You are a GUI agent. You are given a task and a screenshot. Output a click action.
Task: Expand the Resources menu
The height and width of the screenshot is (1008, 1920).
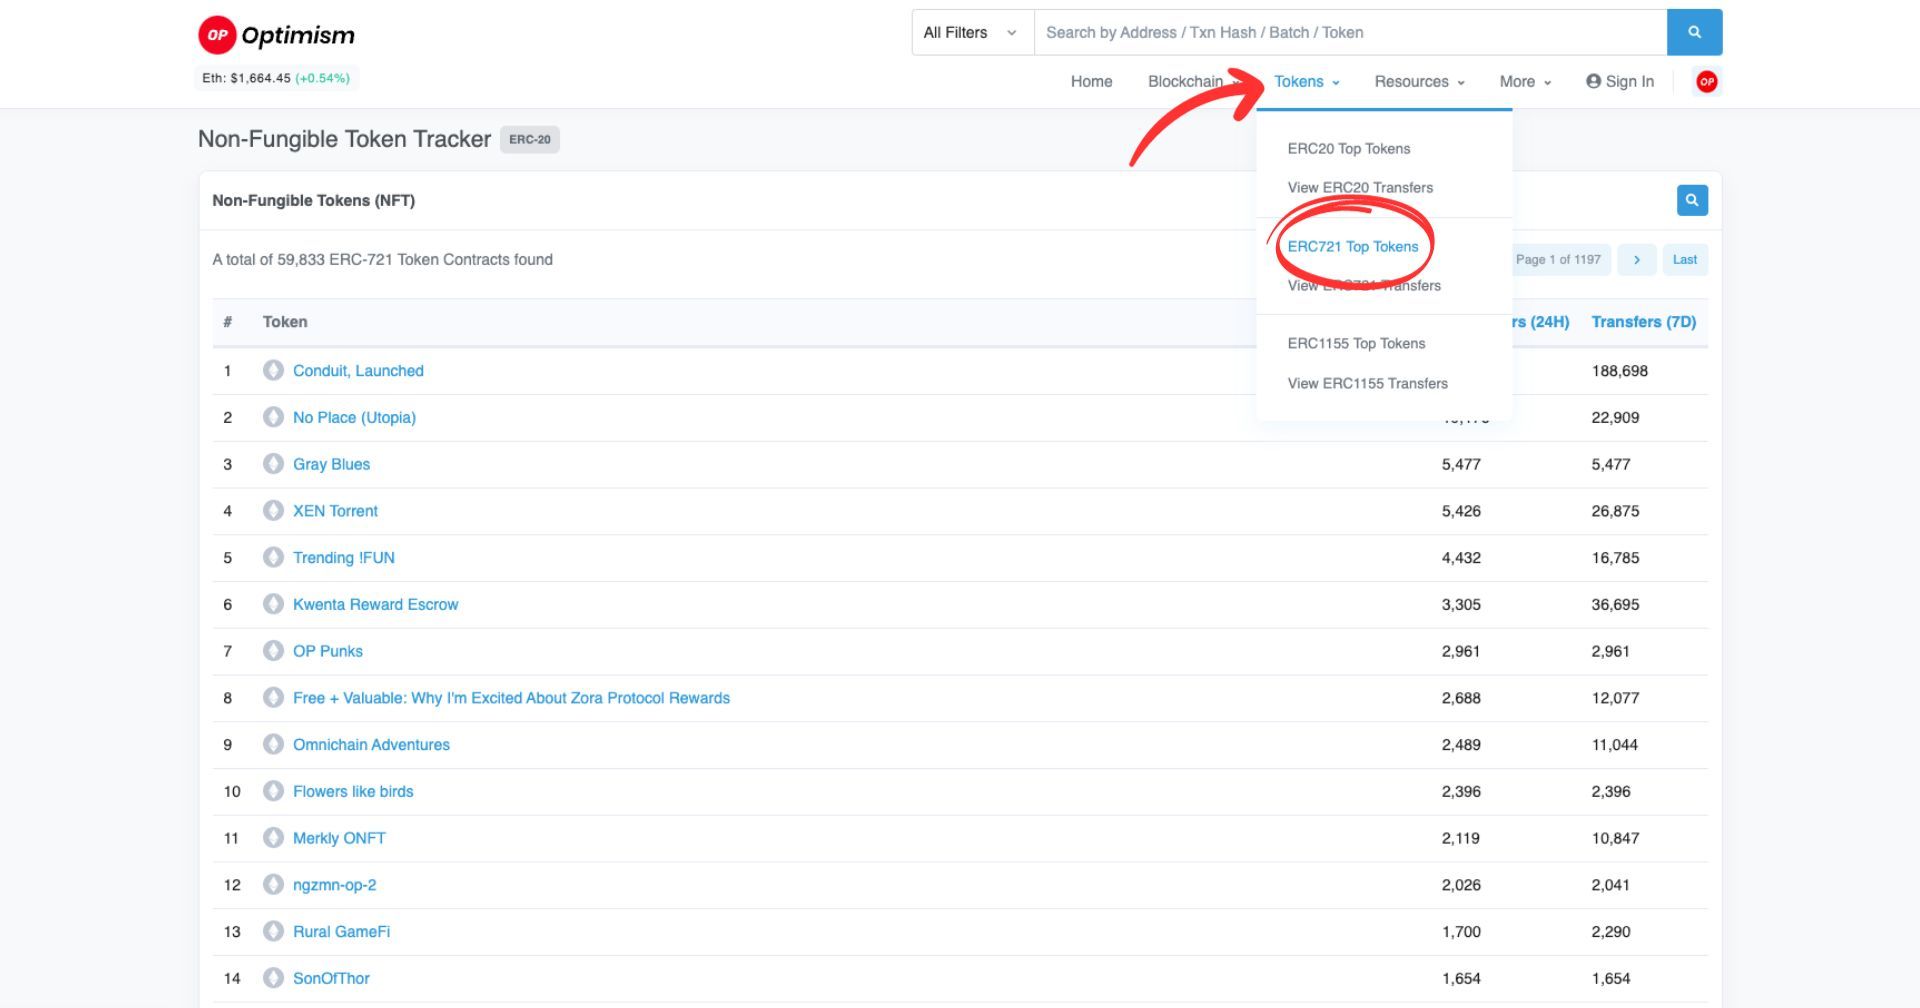click(x=1419, y=82)
